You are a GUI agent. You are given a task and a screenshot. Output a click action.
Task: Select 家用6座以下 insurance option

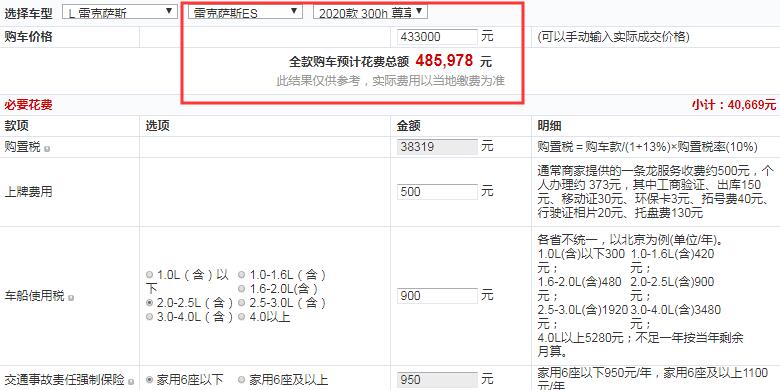150,380
